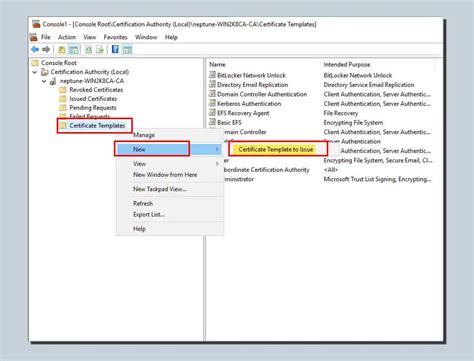This screenshot has width=474, height=361.
Task: Sort by the Intended Purpose column header
Action: pyautogui.click(x=347, y=64)
